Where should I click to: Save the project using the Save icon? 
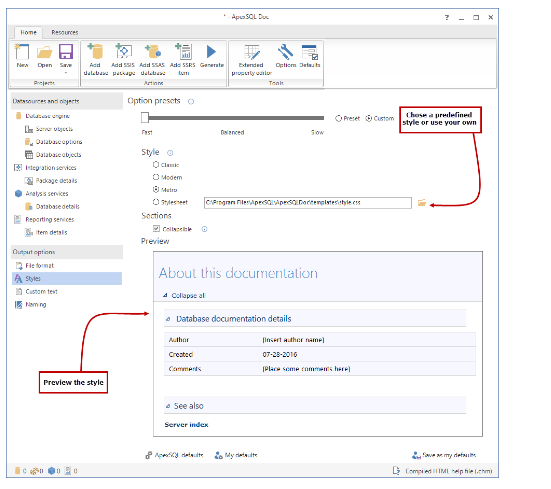[66, 52]
